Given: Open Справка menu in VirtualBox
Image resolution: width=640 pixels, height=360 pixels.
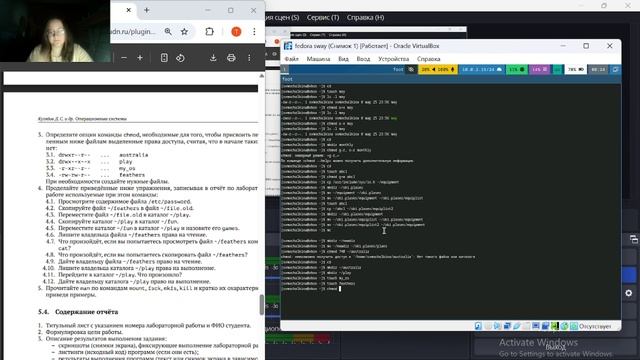Looking at the screenshot, I should (x=429, y=59).
